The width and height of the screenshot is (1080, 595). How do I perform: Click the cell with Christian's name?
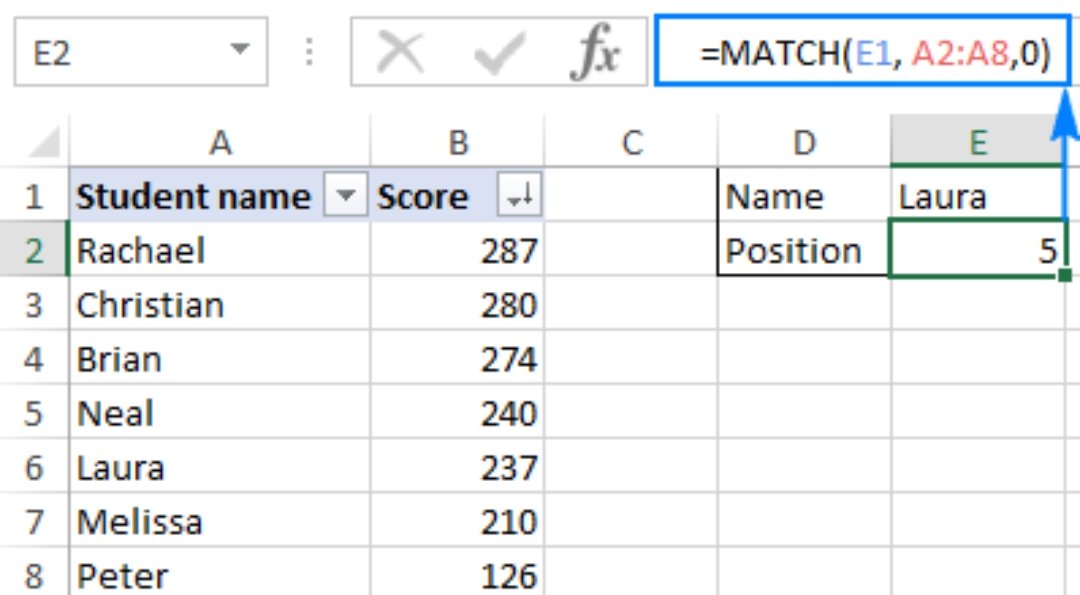220,305
